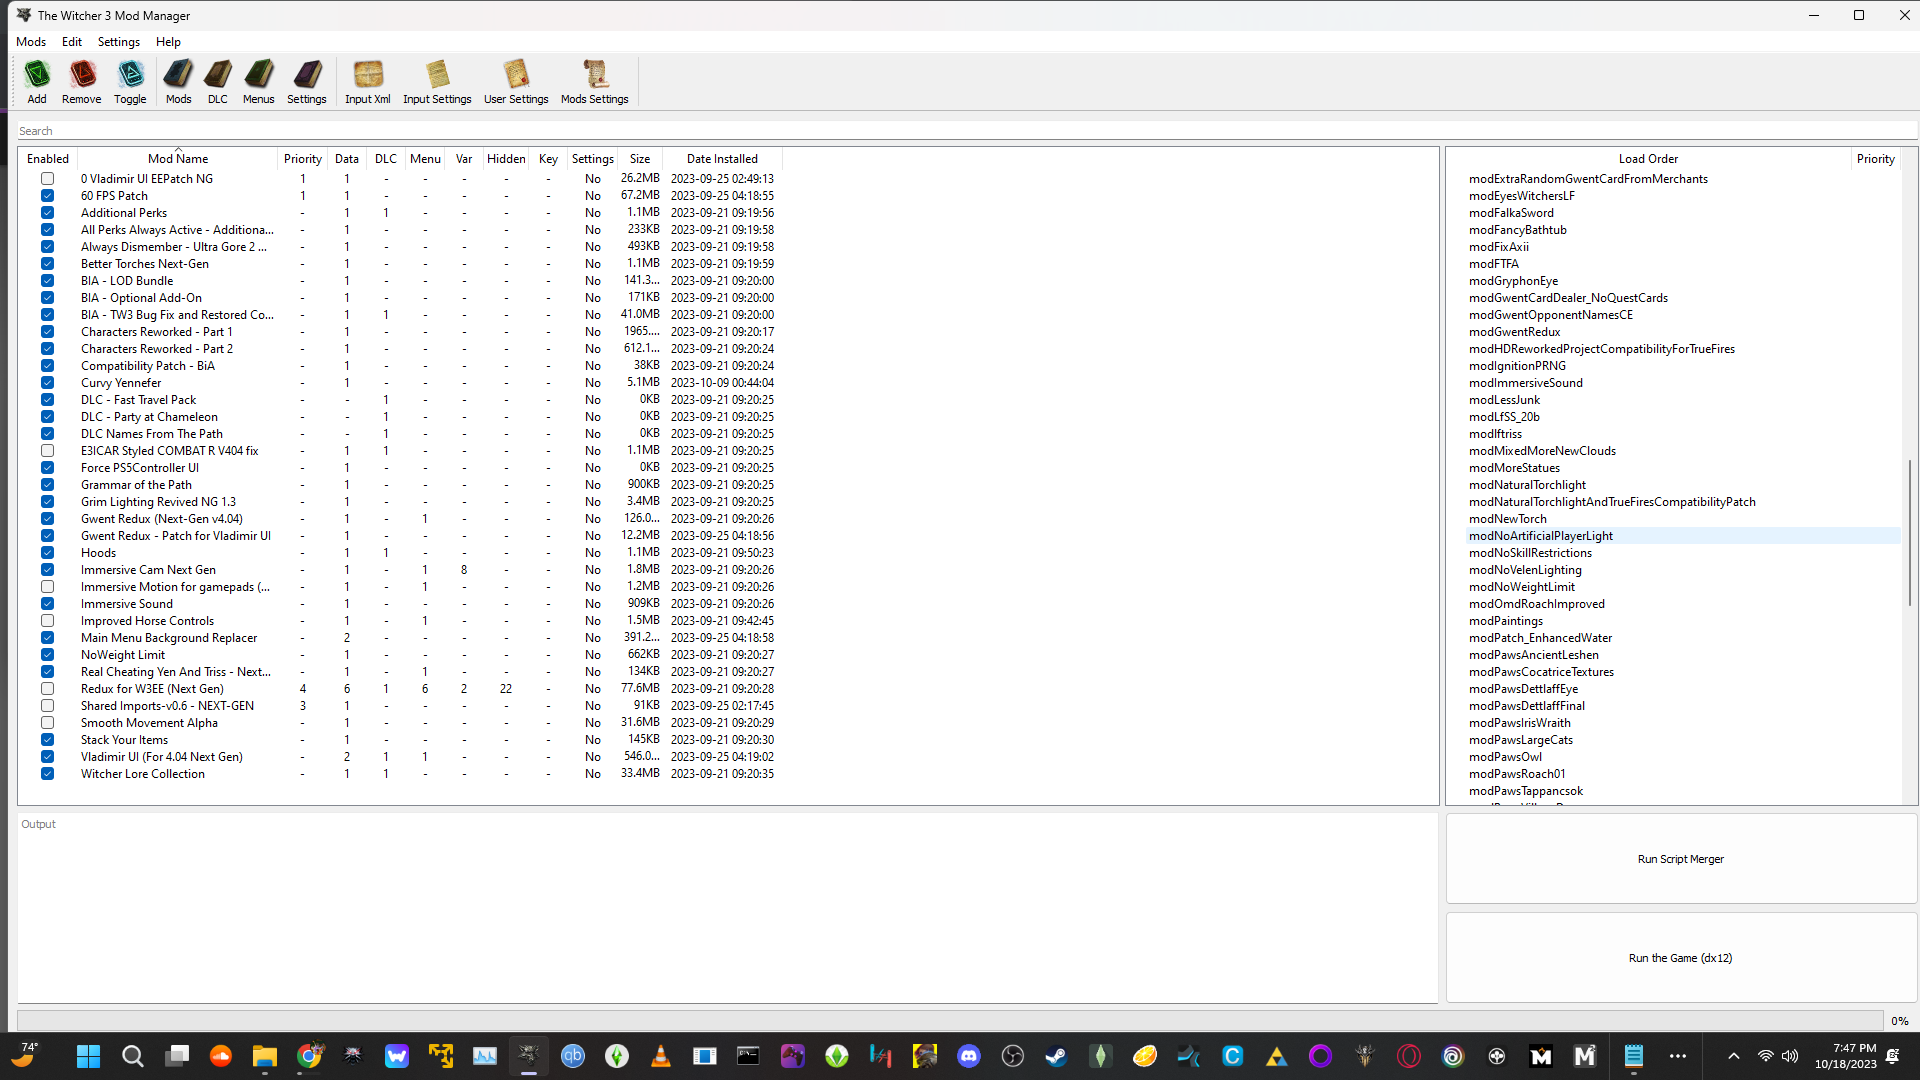This screenshot has height=1080, width=1920.
Task: Select modPawsRoach01 in load order
Action: pyautogui.click(x=1517, y=774)
